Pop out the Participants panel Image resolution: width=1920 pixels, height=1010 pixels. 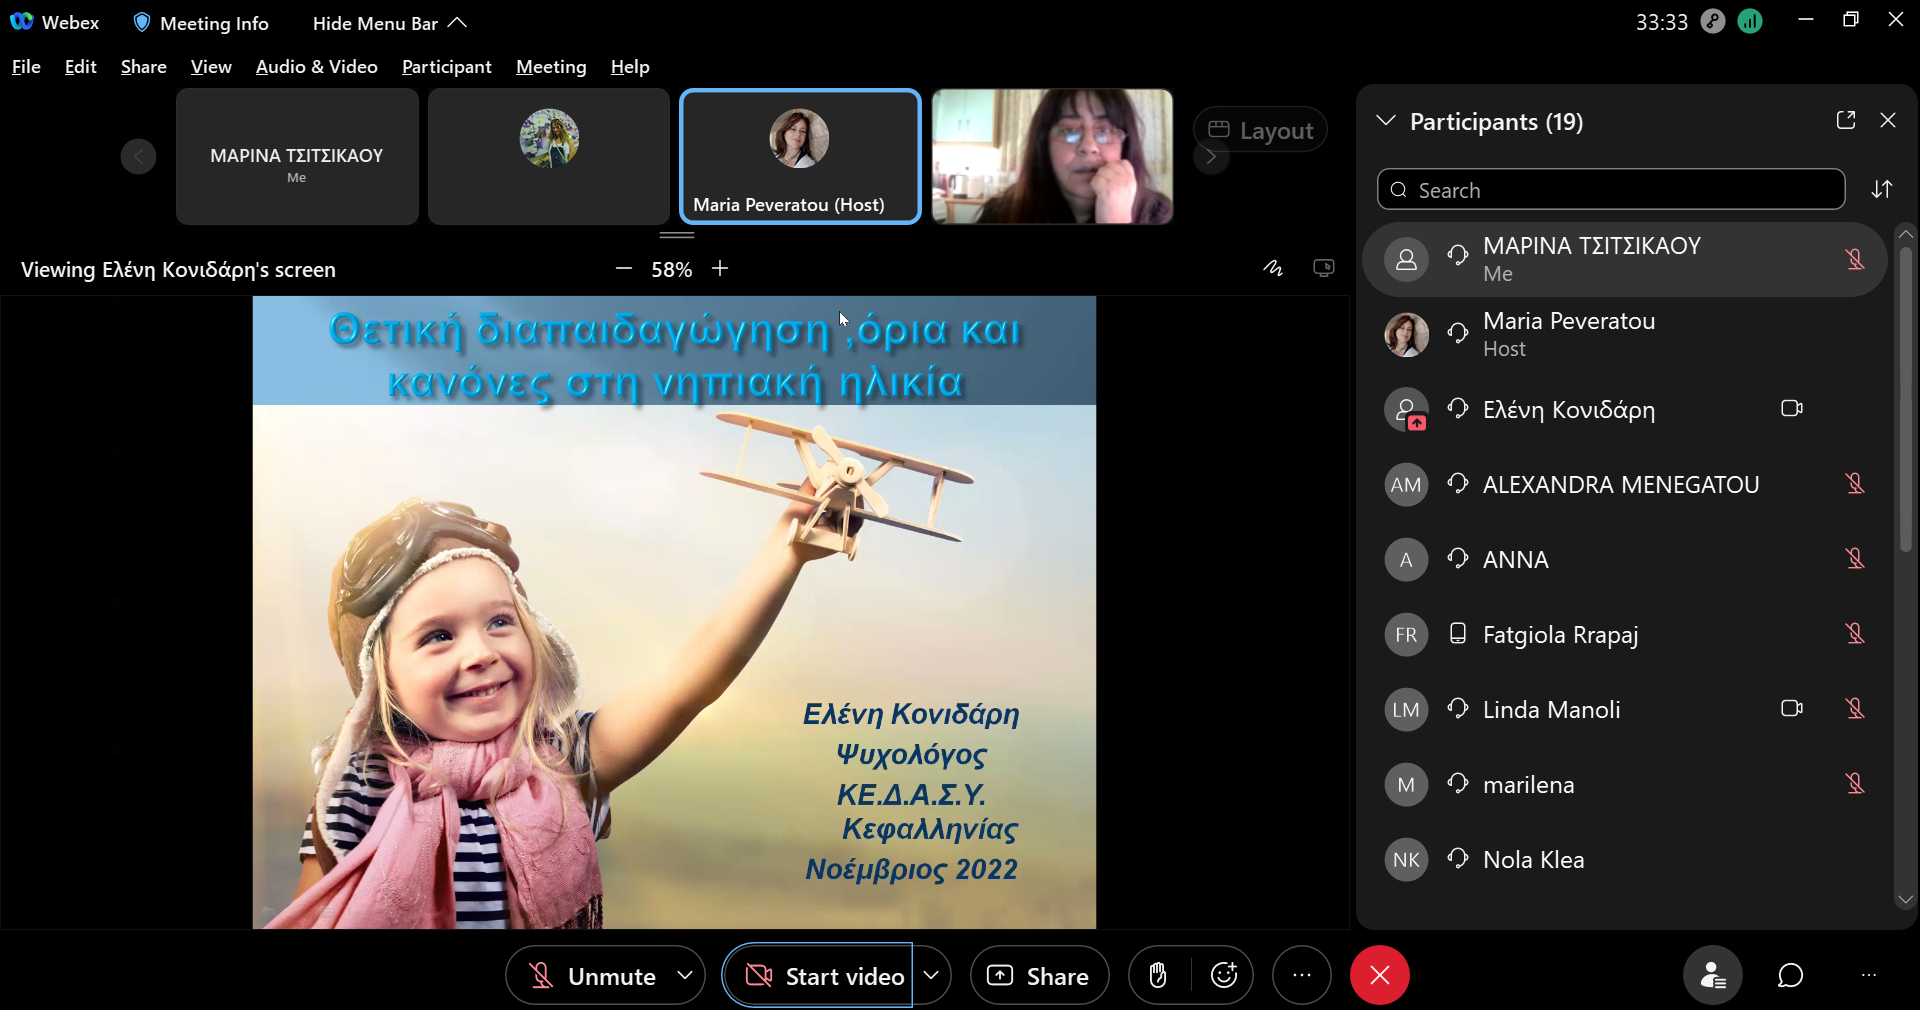1846,121
